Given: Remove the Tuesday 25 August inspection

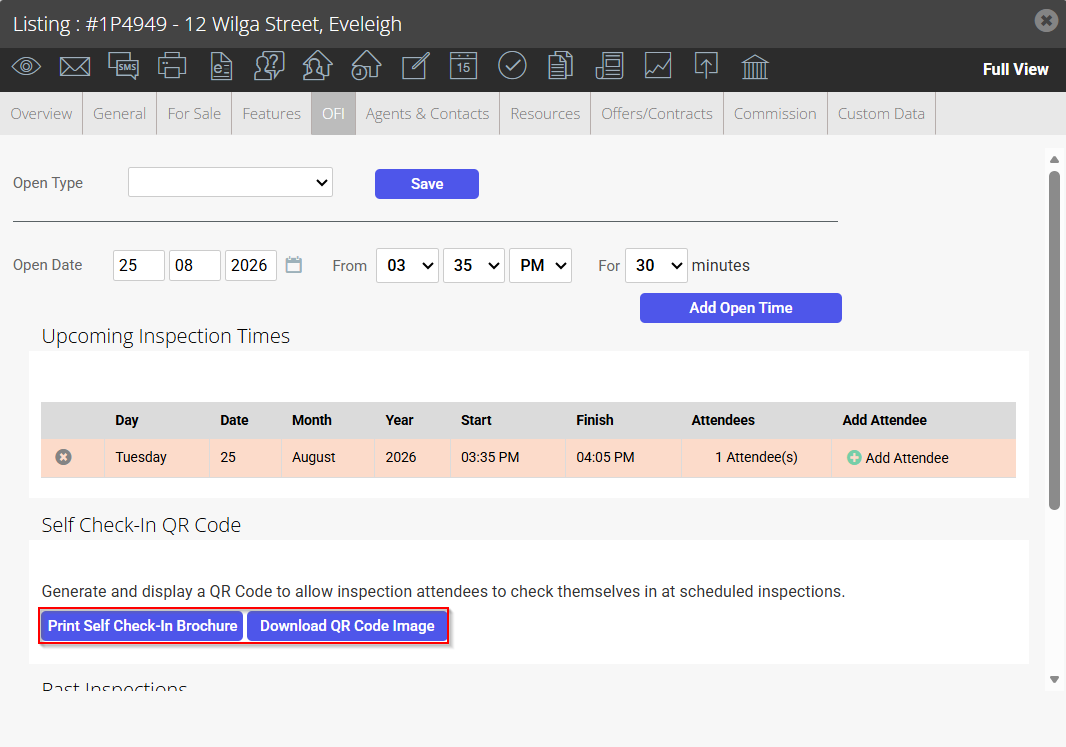Looking at the screenshot, I should (63, 457).
